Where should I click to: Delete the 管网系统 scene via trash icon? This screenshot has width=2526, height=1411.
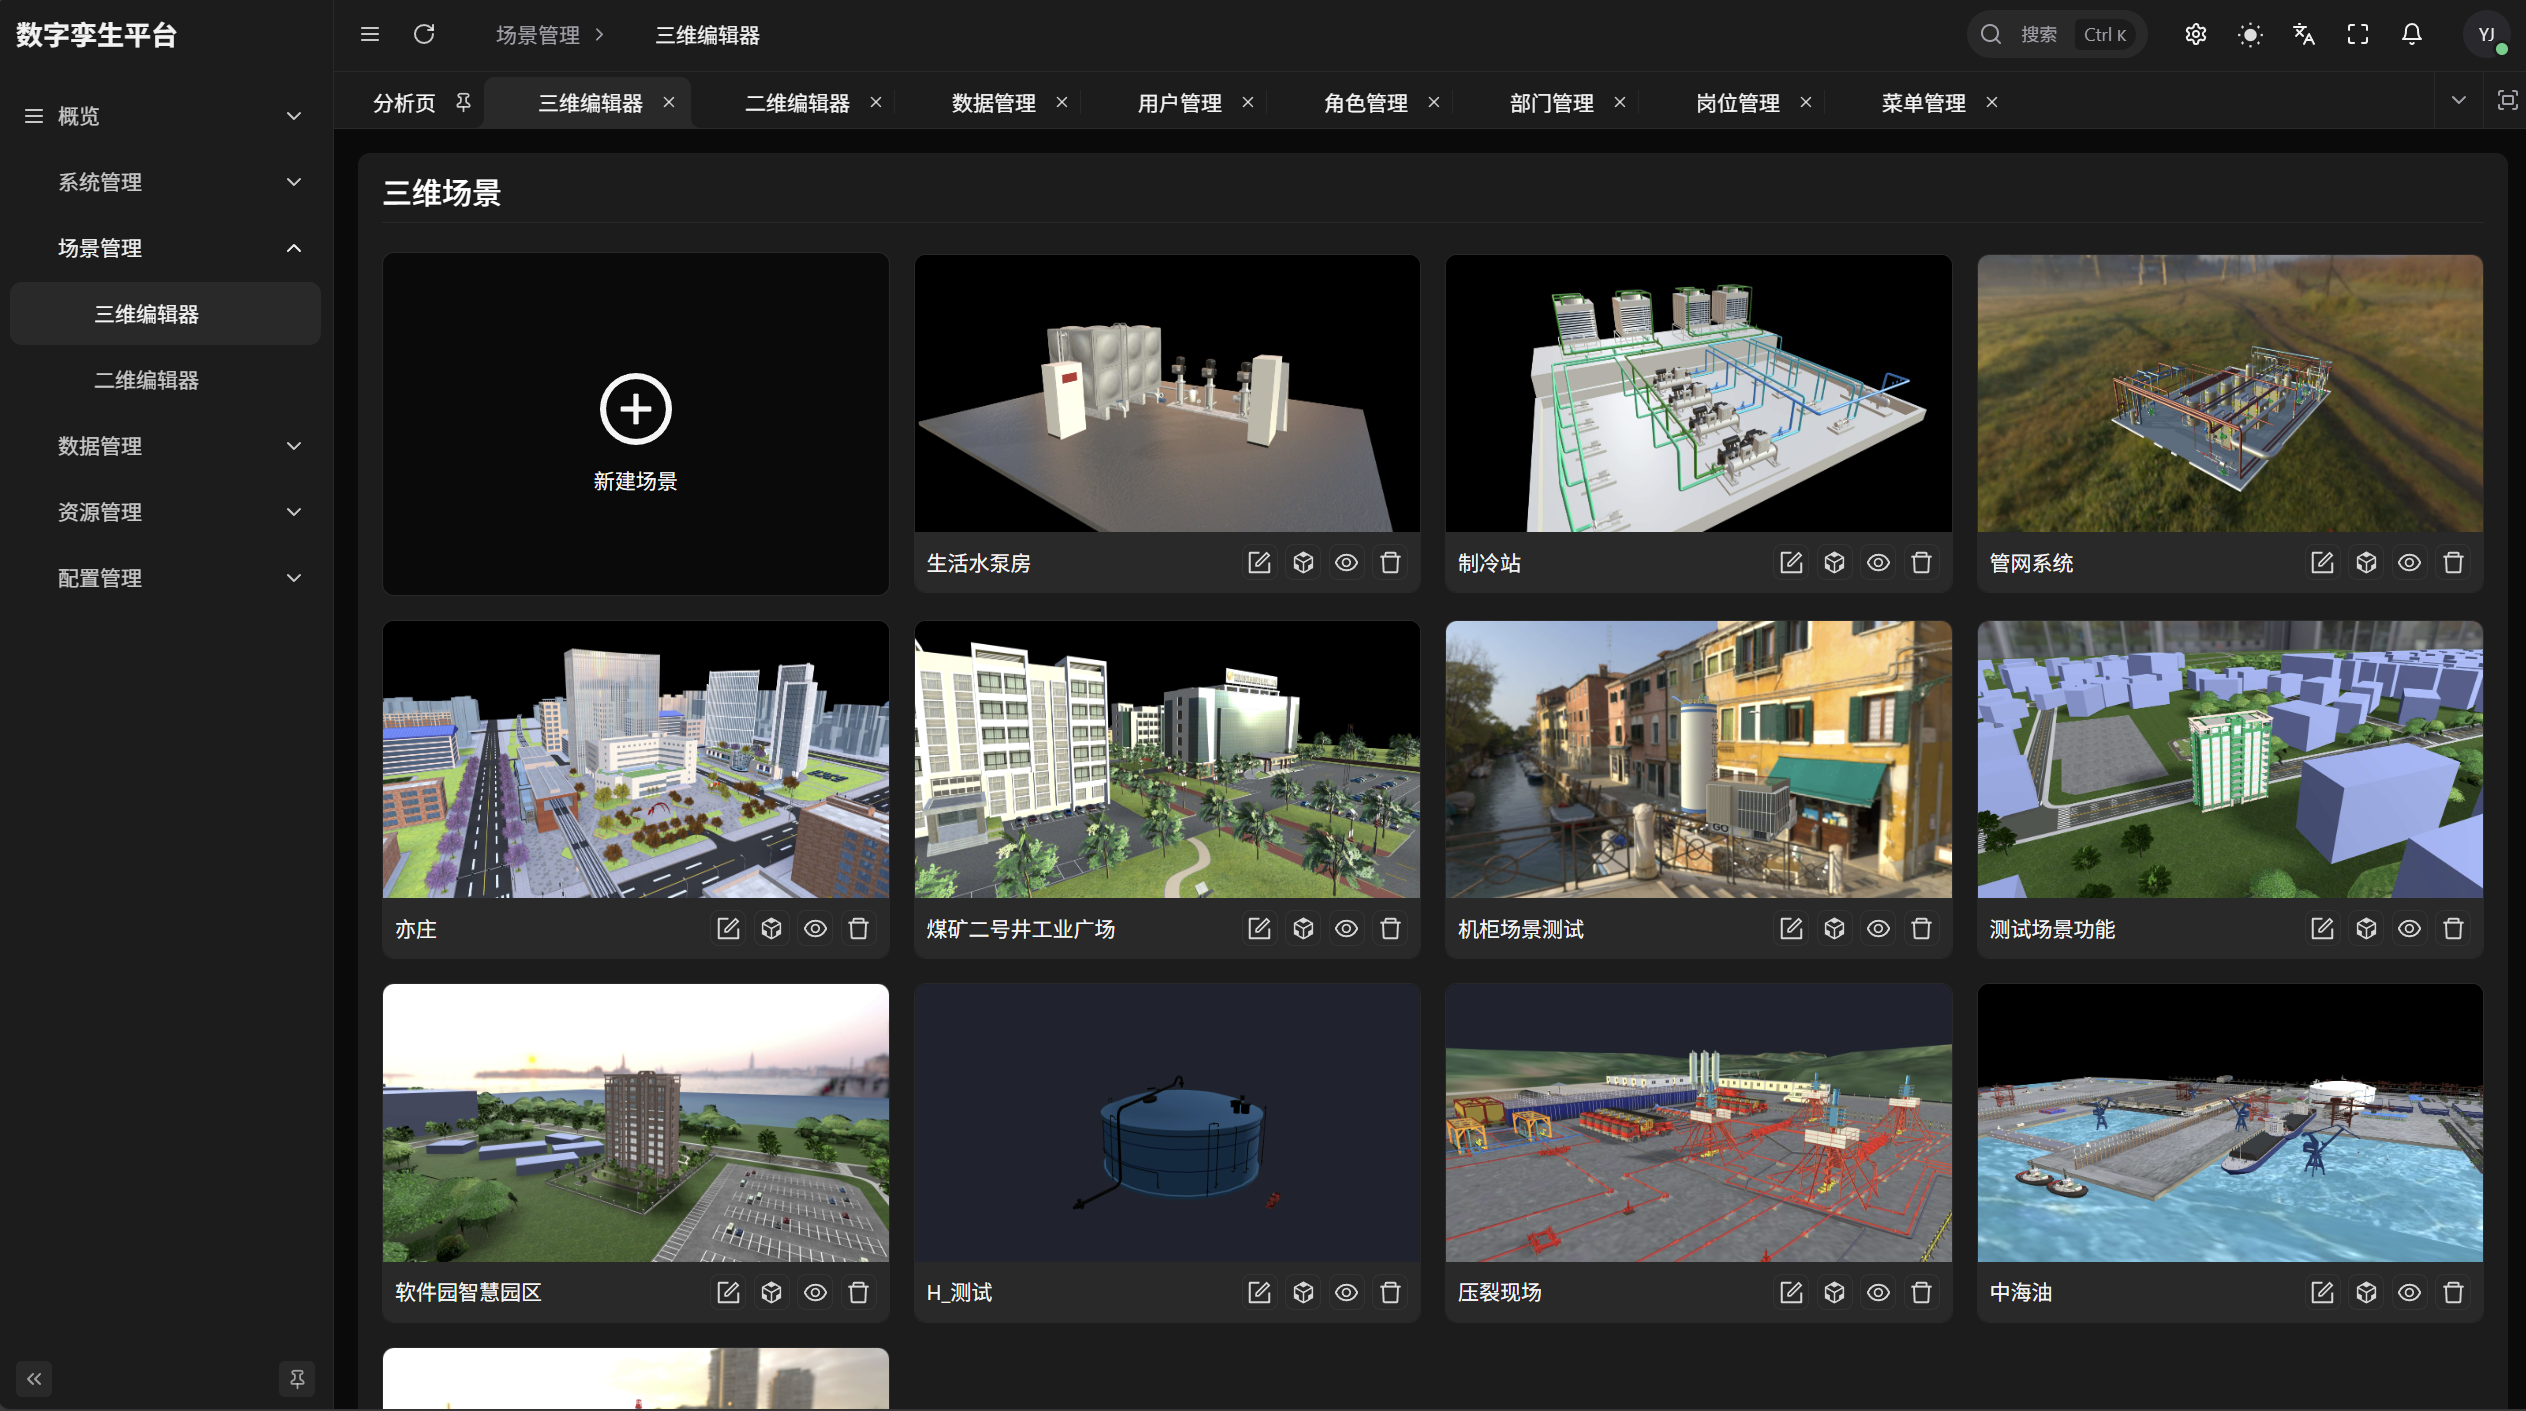click(2453, 562)
